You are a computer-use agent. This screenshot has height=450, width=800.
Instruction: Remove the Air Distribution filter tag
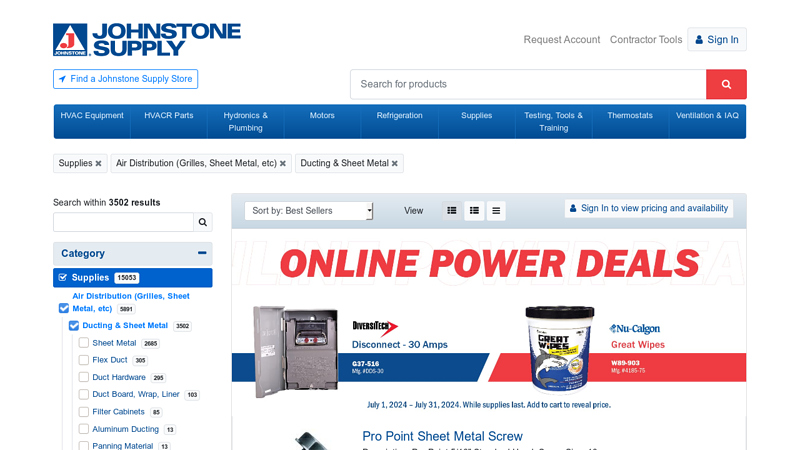(x=283, y=164)
